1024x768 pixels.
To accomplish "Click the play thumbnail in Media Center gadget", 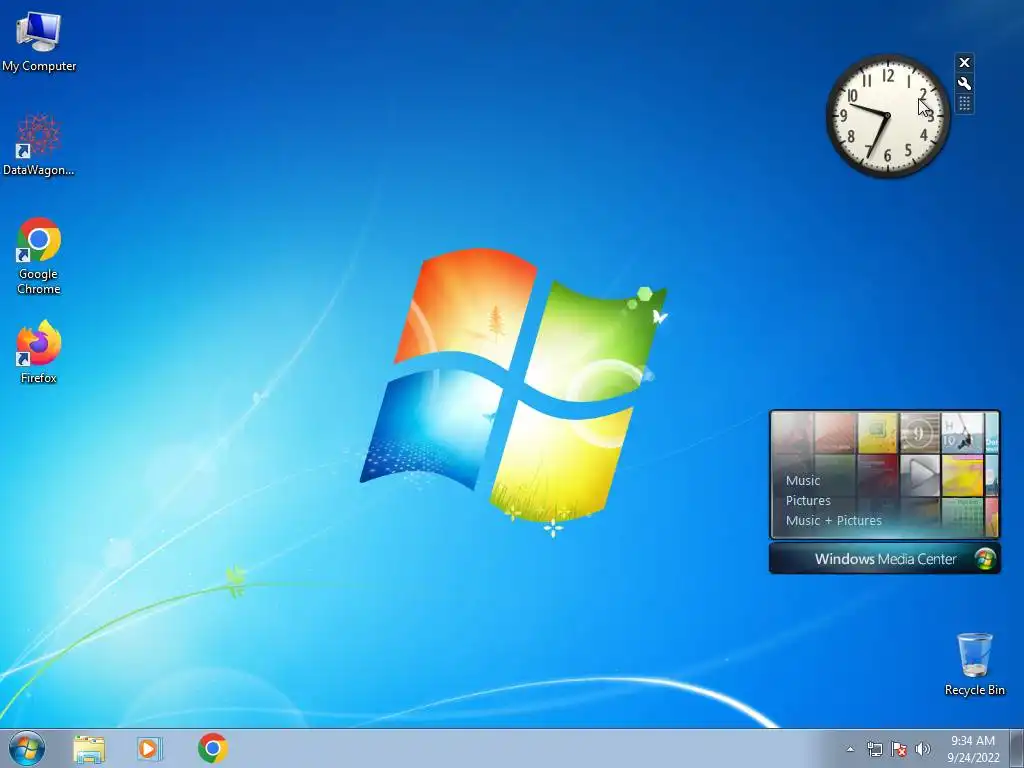I will click(920, 475).
